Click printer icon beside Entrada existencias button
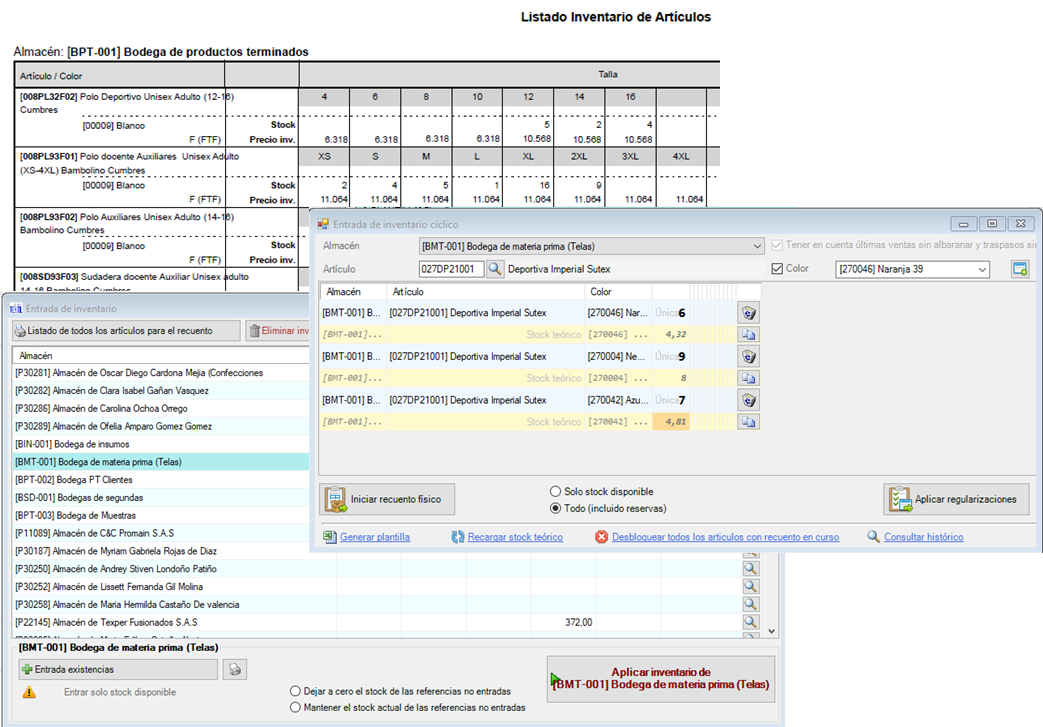 pos(234,669)
